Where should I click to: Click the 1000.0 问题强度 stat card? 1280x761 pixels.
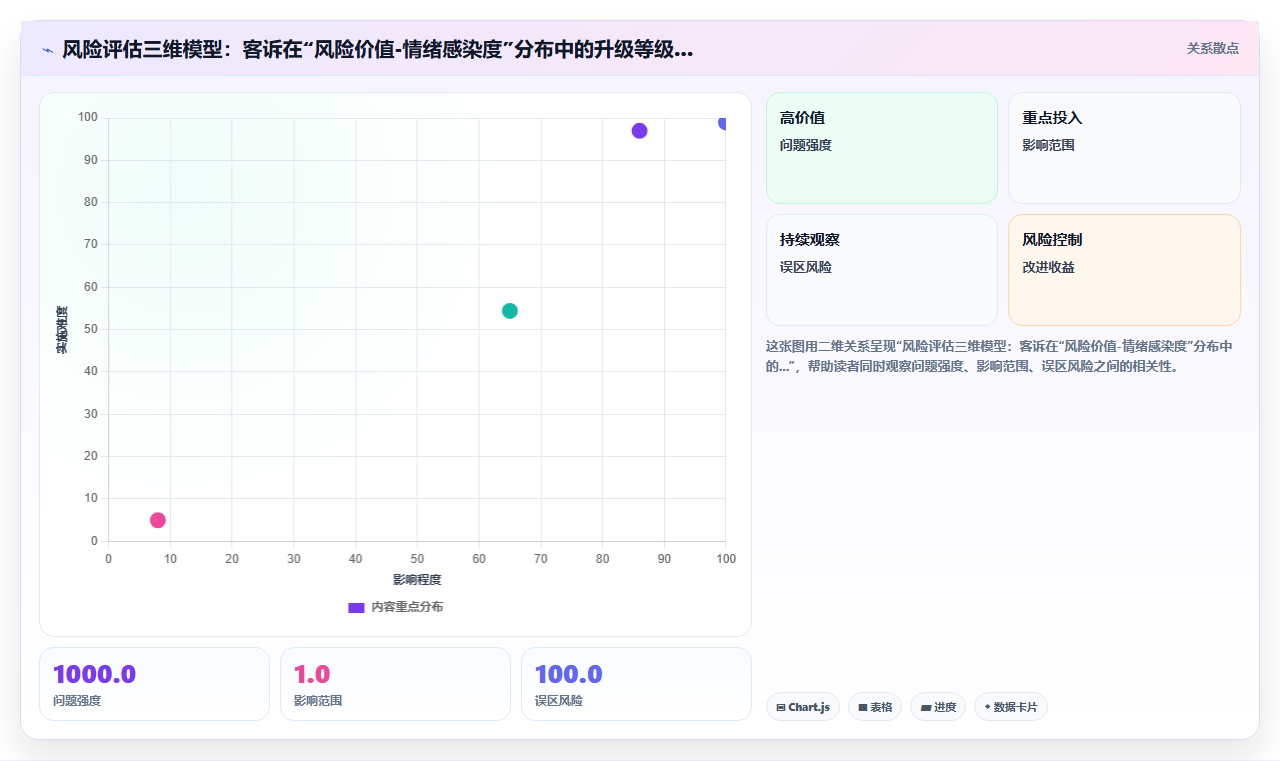(x=154, y=684)
